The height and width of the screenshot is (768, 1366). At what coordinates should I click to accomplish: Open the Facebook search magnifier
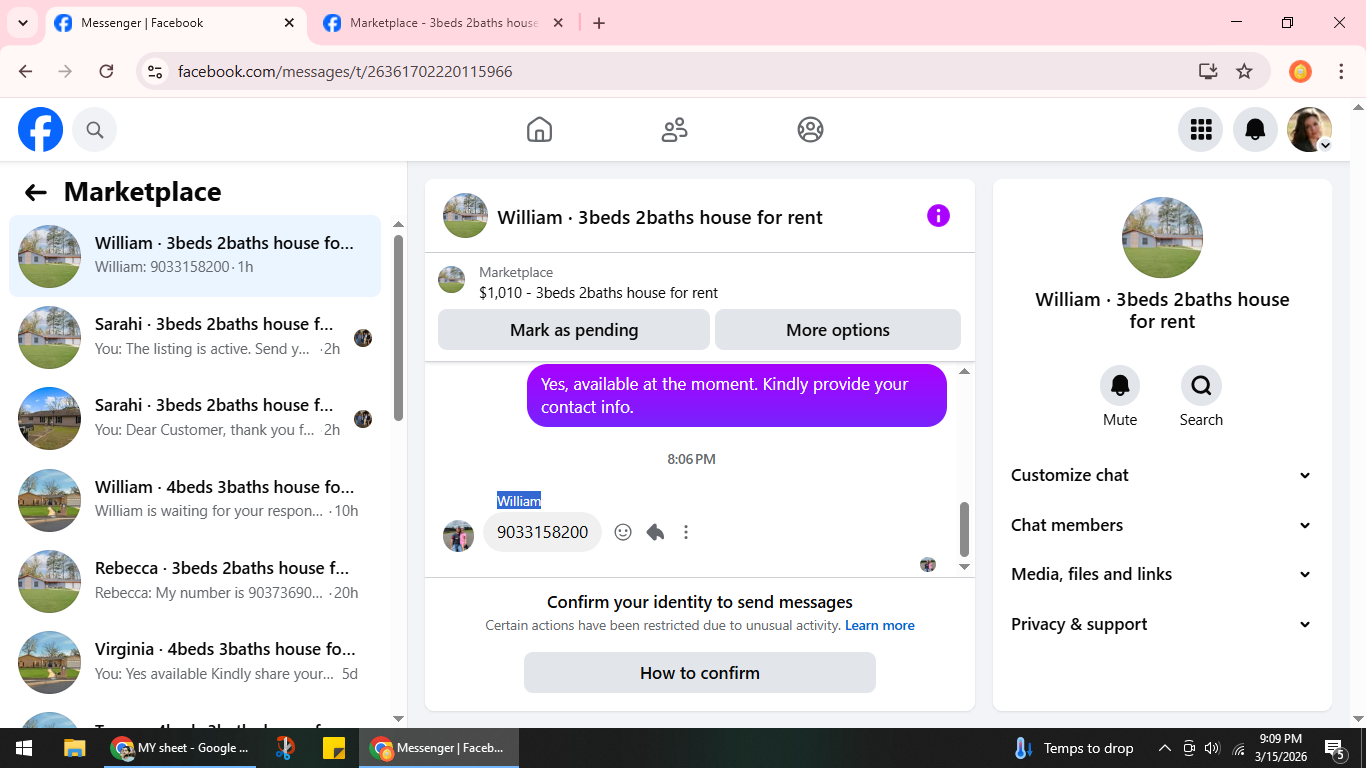pyautogui.click(x=95, y=130)
